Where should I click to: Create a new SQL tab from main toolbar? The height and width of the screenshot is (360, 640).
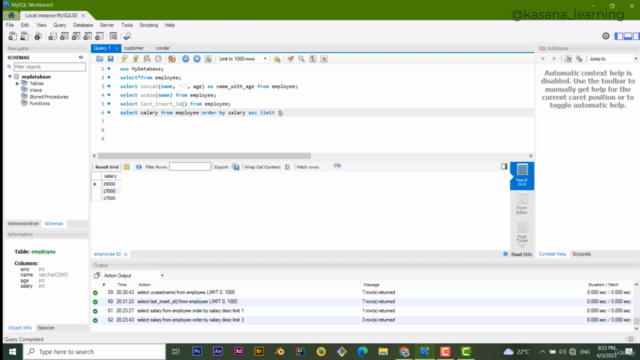12,36
